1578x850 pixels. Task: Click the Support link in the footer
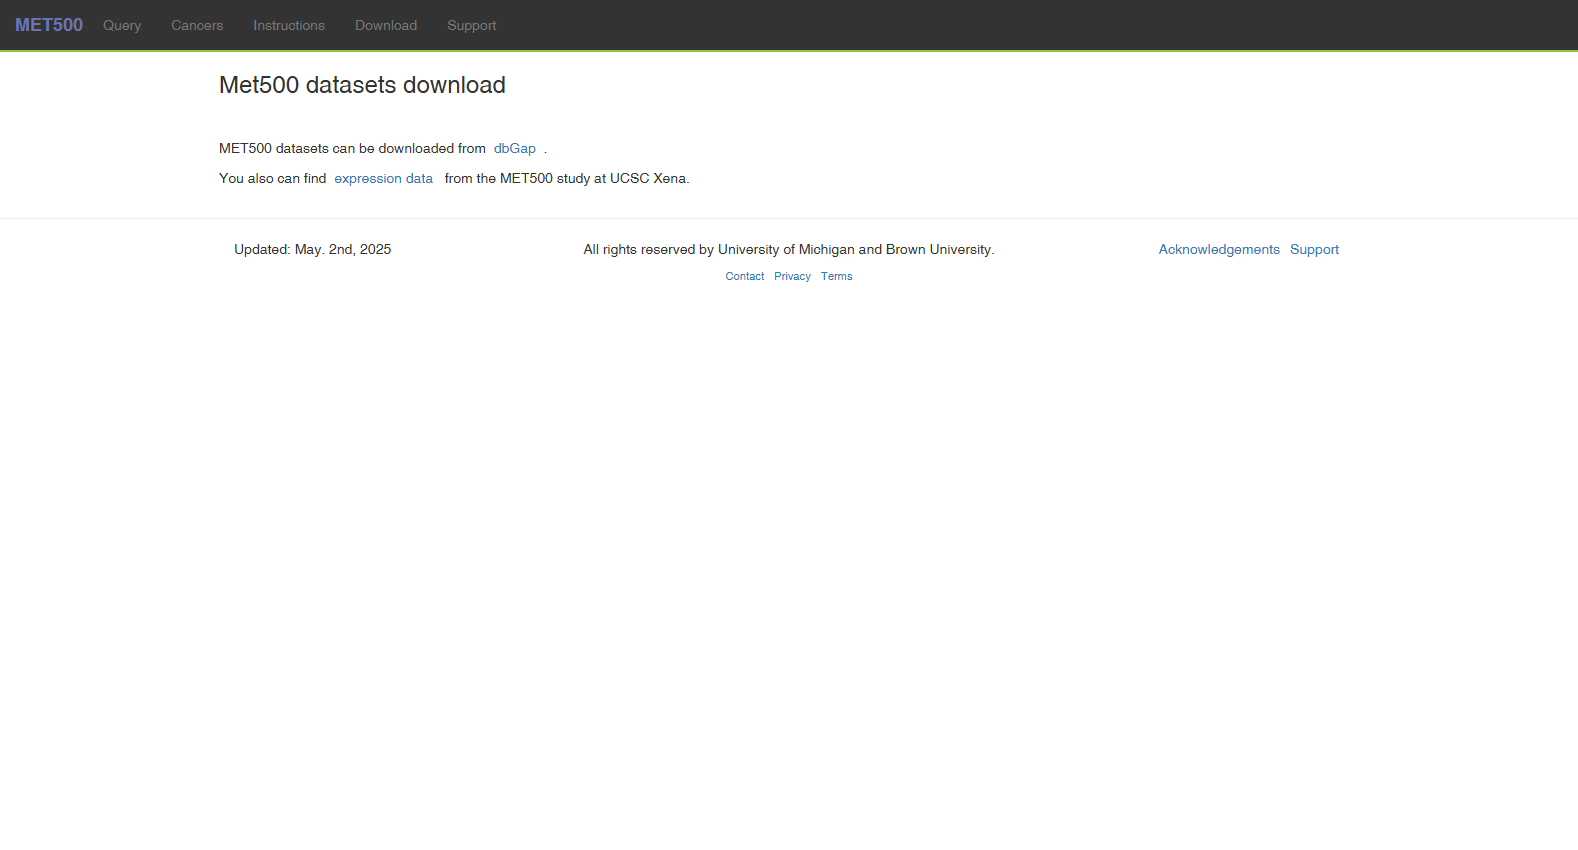coord(1314,249)
